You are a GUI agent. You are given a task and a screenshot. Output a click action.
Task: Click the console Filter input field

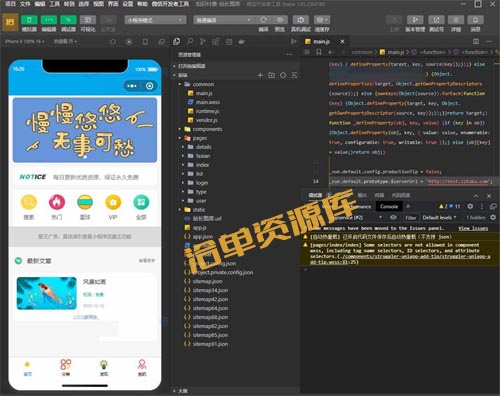(x=411, y=218)
